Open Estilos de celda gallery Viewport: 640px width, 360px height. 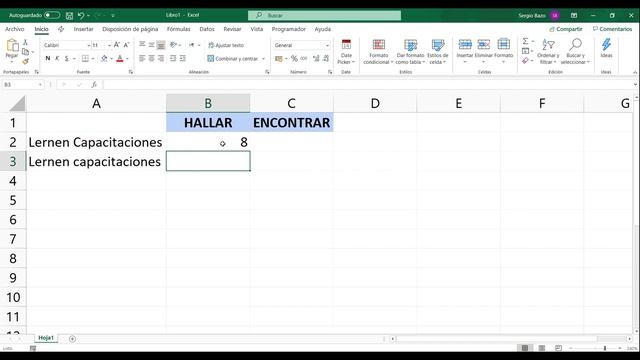pos(438,51)
